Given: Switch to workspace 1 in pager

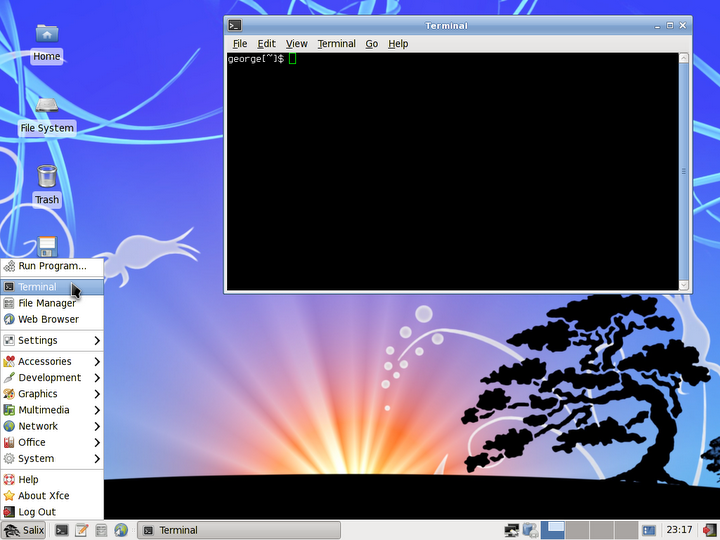Looking at the screenshot, I should [553, 530].
